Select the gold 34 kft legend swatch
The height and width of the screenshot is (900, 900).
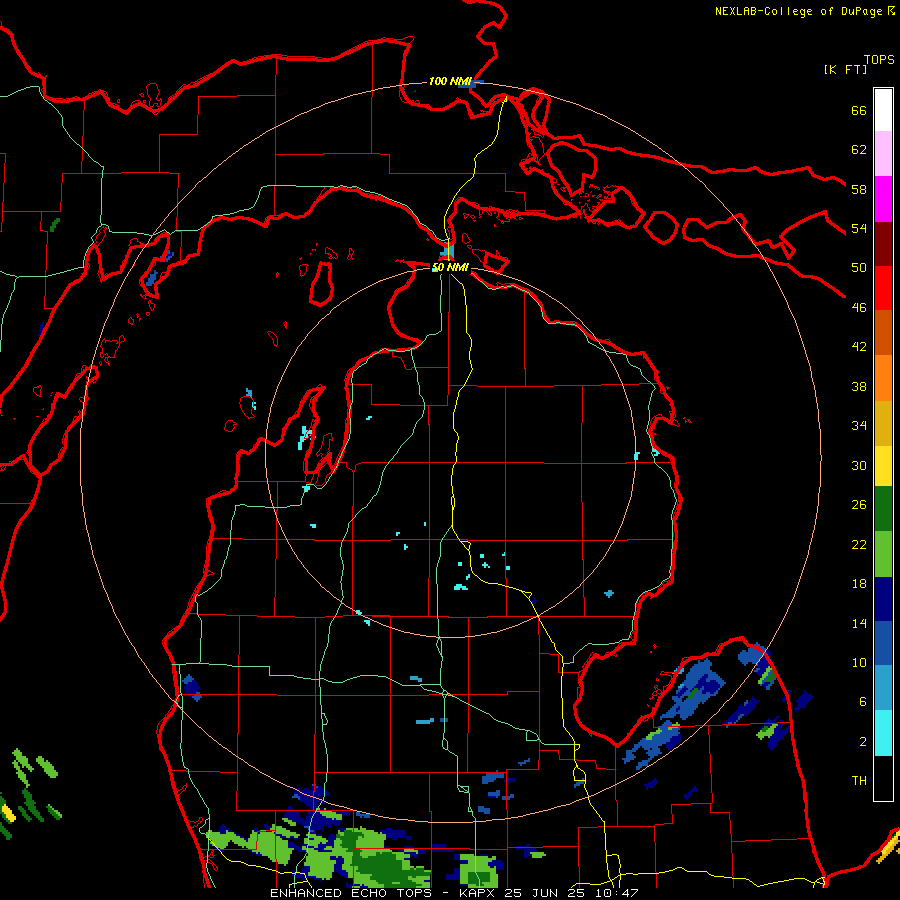tap(883, 423)
